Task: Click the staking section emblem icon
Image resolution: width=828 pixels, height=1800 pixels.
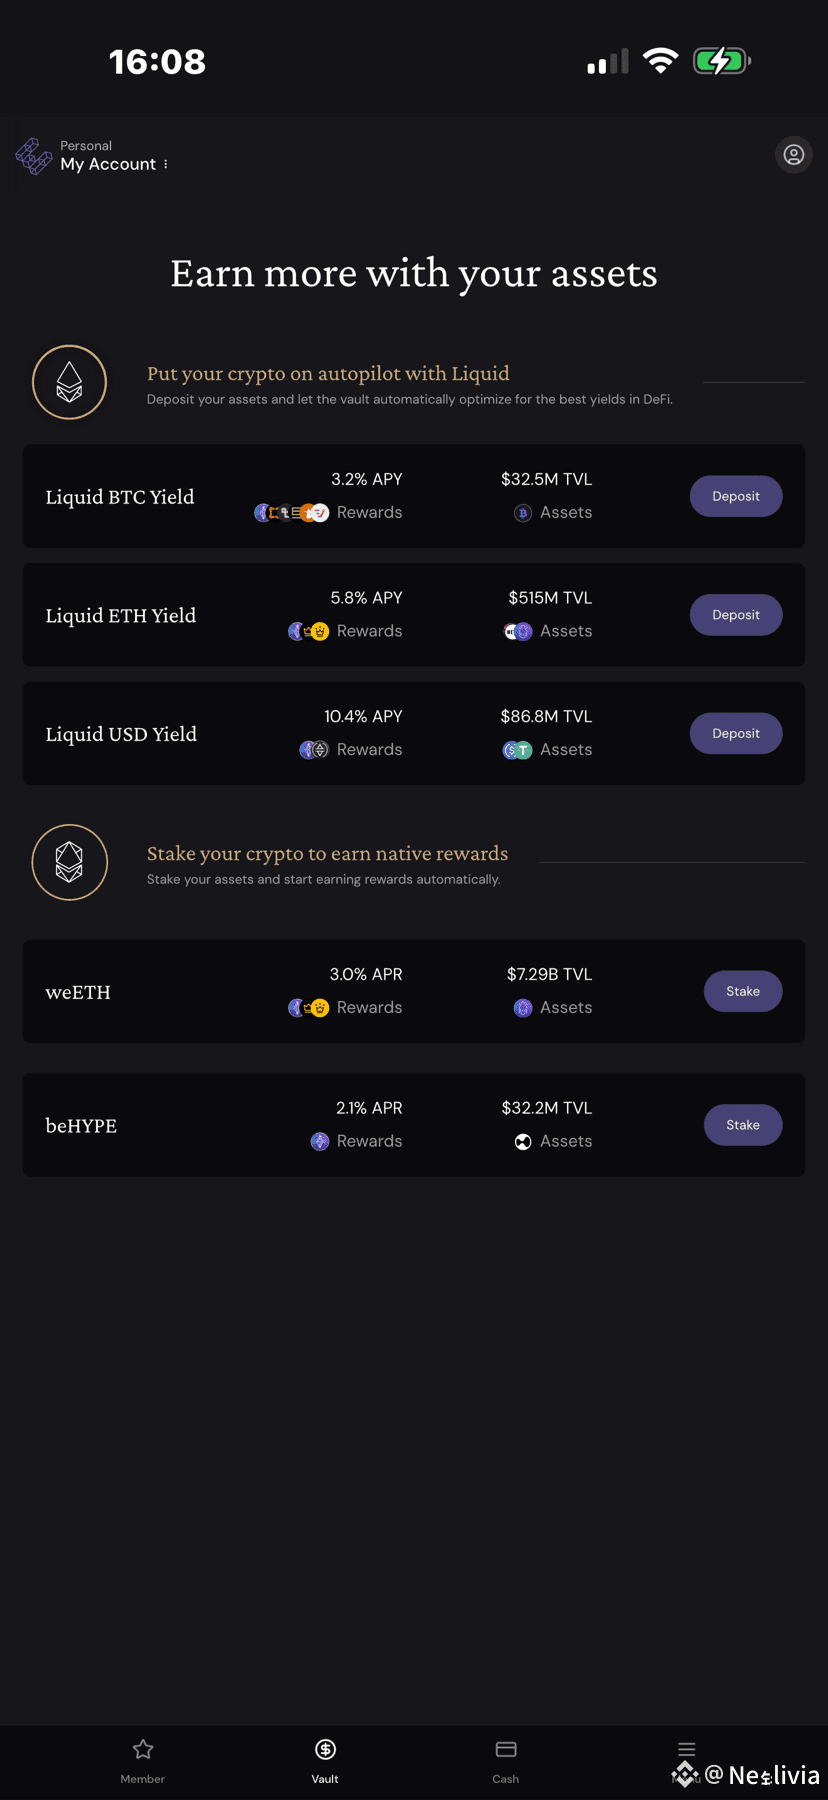Action: point(70,862)
